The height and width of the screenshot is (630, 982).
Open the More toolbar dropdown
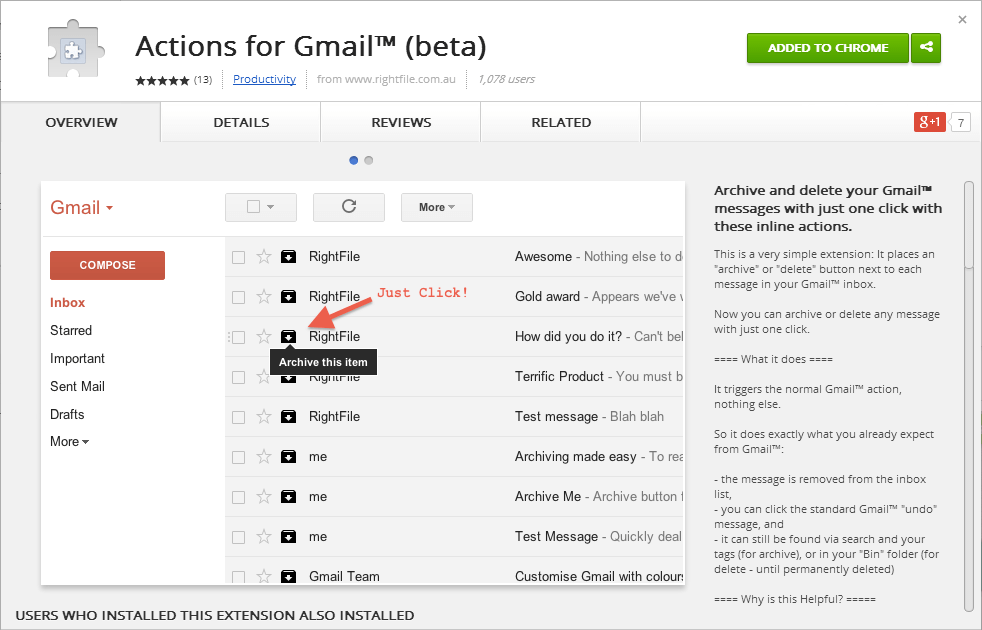437,207
